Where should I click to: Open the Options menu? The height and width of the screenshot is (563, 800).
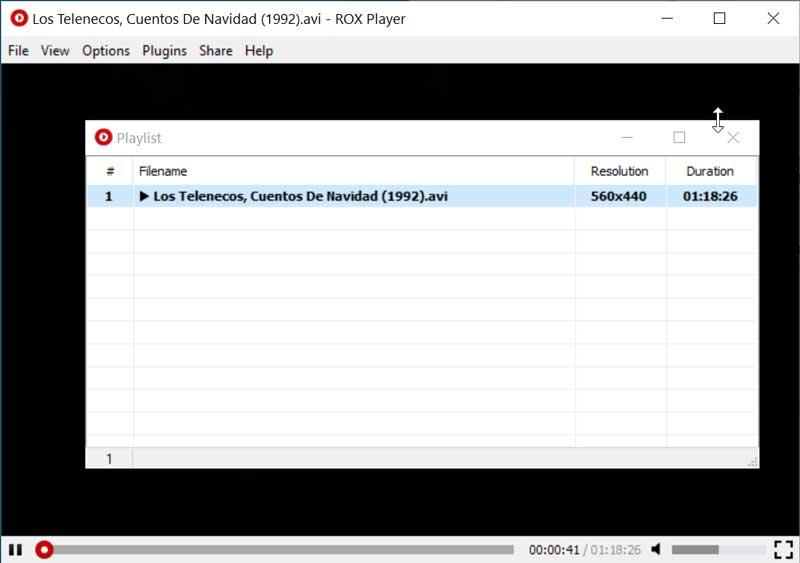106,51
